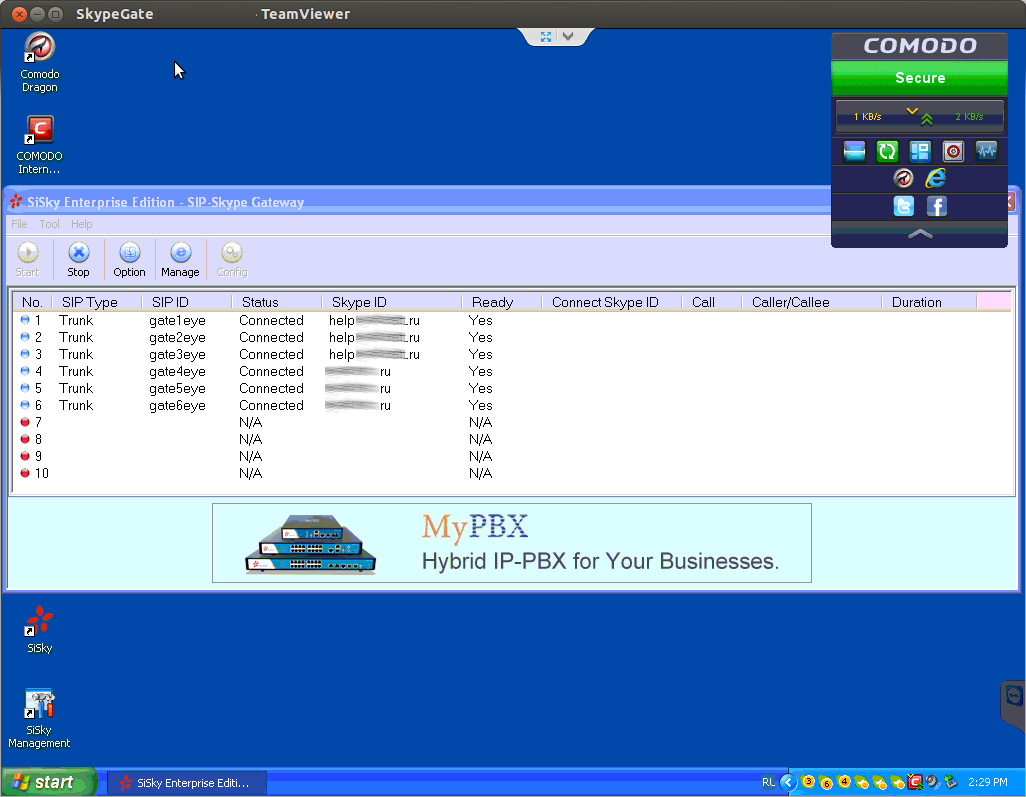This screenshot has height=797, width=1026.
Task: Open the SiSky Management desktop shortcut
Action: click(39, 717)
